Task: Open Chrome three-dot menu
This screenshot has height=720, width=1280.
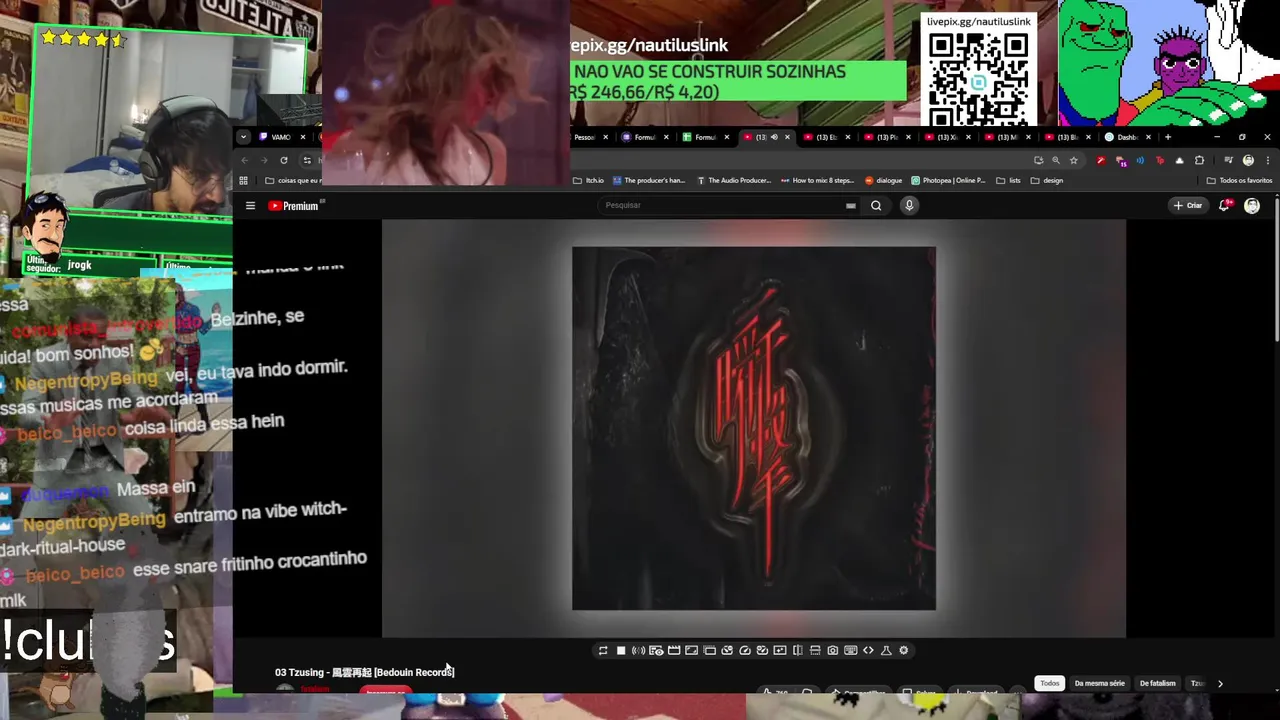Action: click(x=1268, y=160)
